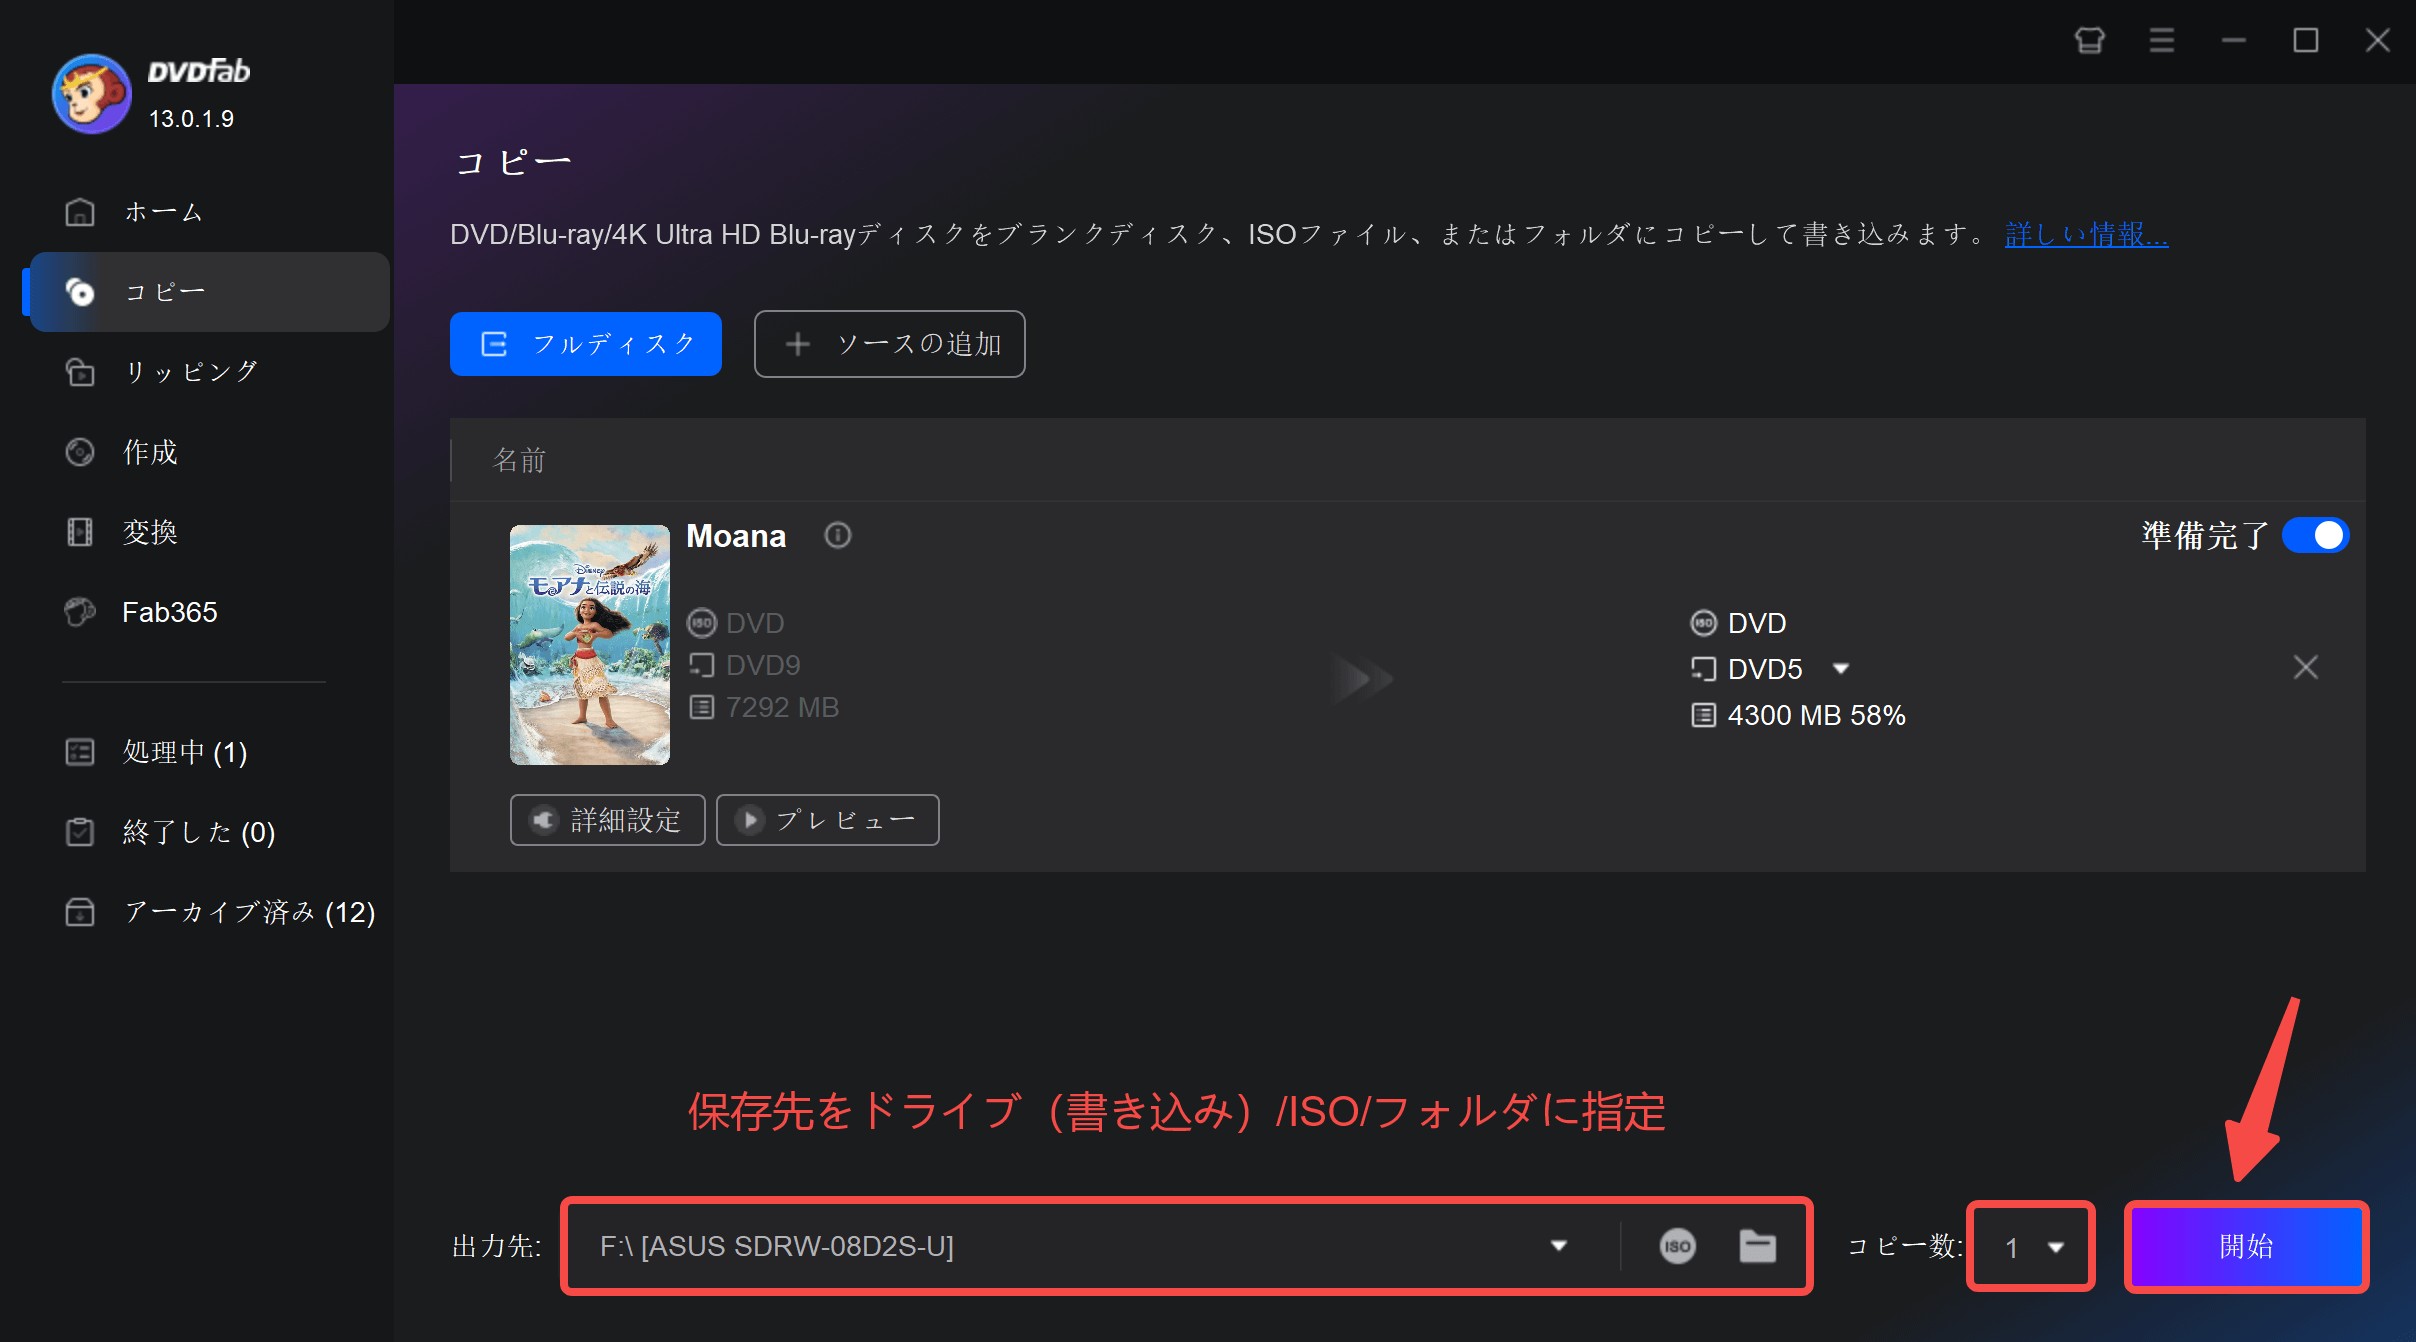This screenshot has height=1342, width=2416.
Task: Open the hamburger menu icon
Action: click(x=2161, y=41)
